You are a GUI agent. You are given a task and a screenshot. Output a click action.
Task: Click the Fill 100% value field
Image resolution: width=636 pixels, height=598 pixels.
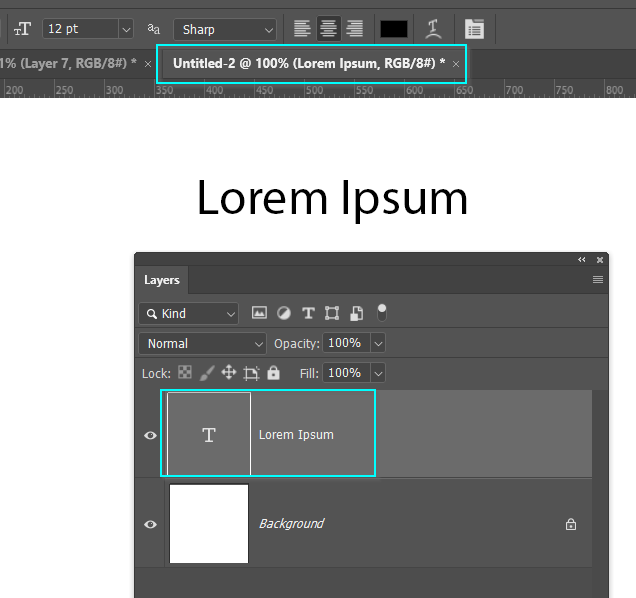pyautogui.click(x=346, y=373)
